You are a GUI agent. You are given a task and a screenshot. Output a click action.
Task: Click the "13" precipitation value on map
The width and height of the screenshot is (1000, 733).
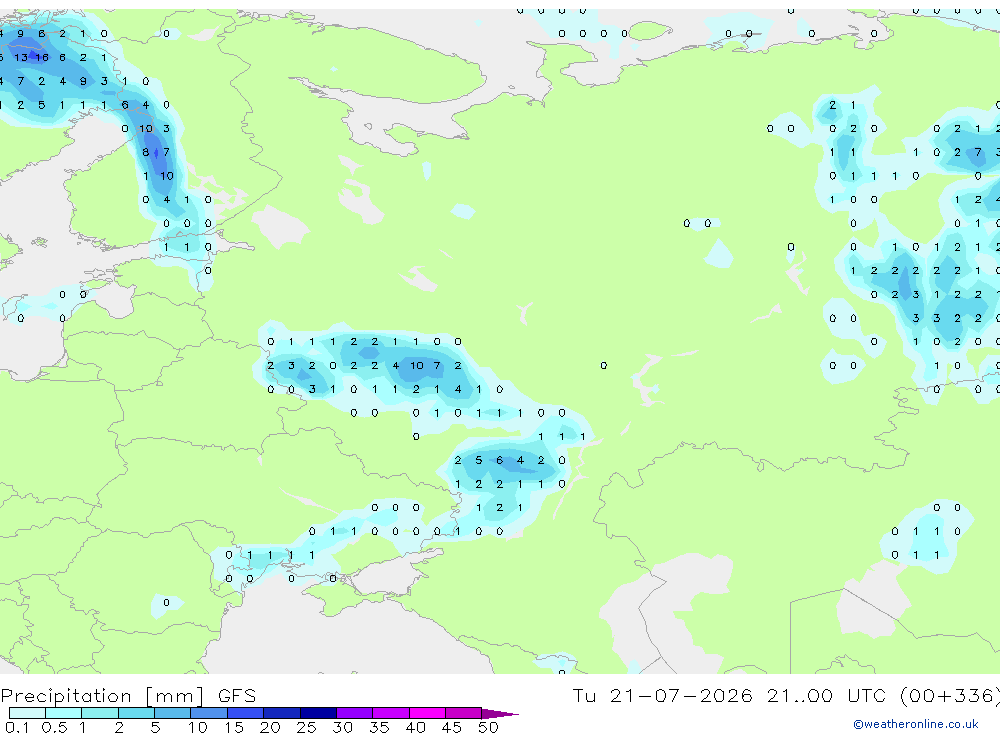pos(21,57)
